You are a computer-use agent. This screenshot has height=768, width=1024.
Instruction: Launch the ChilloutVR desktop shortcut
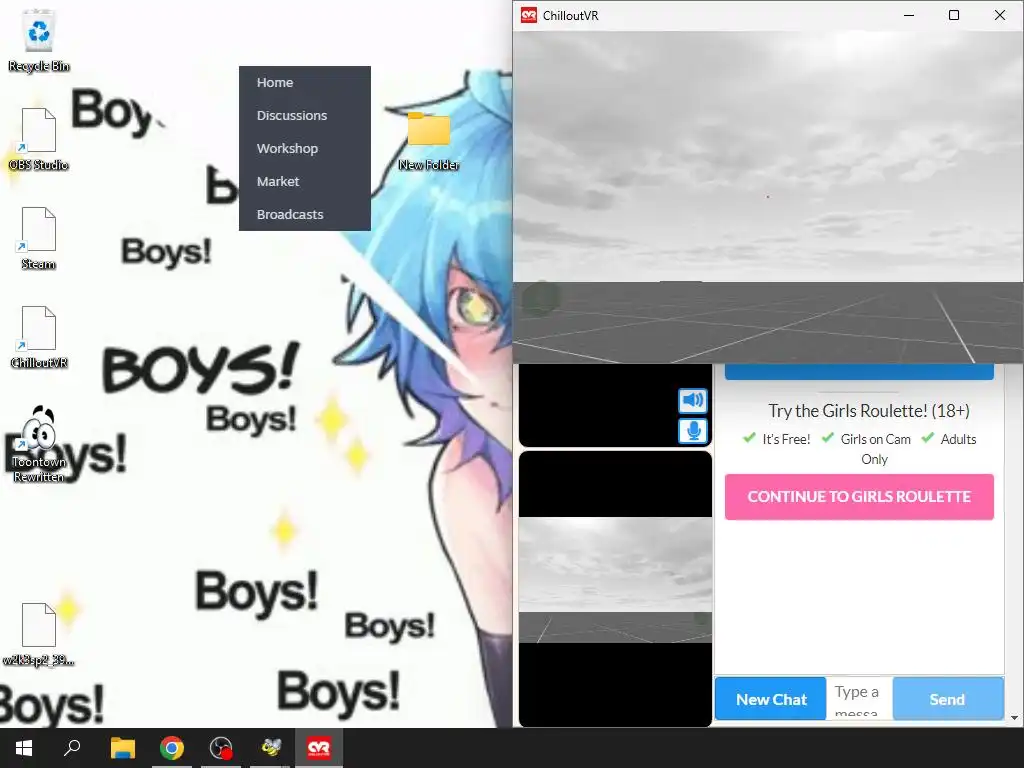[39, 337]
